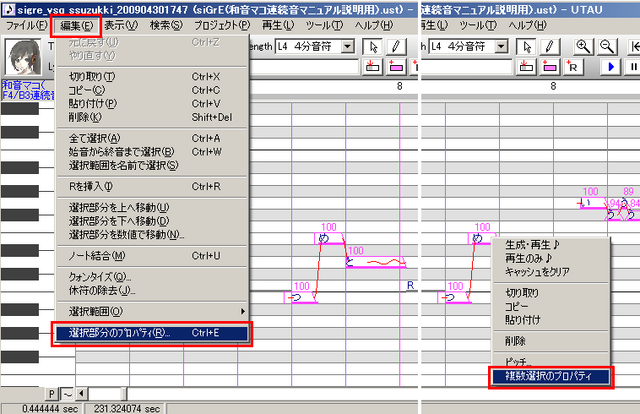The width and height of the screenshot is (640, 414).
Task: Open Length dropdown in Edit-menu window
Action: [x=348, y=47]
